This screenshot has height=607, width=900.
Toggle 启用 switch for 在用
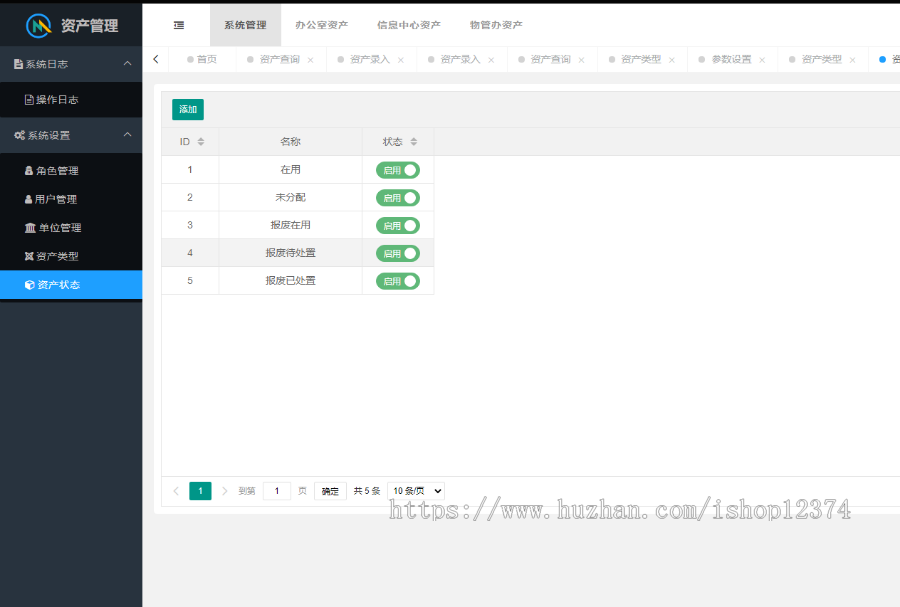398,170
